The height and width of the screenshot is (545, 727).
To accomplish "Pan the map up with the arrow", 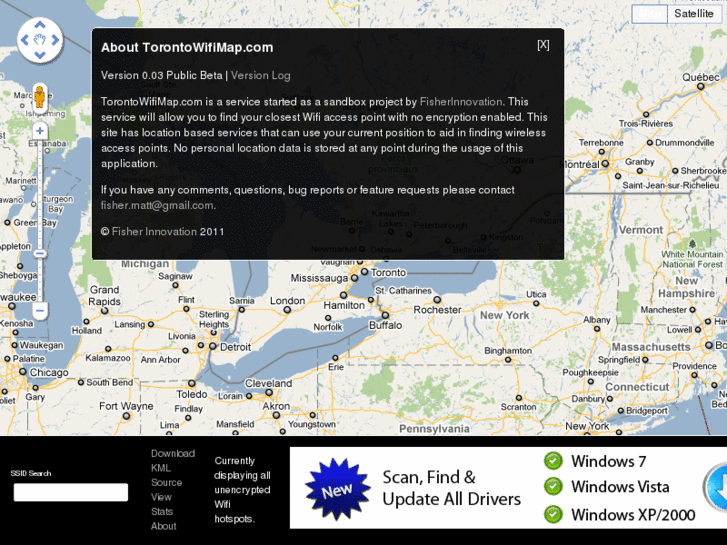I will tap(40, 26).
